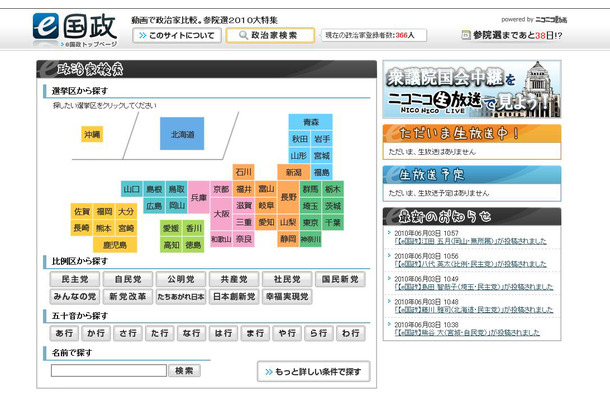Select 新潟 district tile
The width and height of the screenshot is (610, 400).
(x=294, y=172)
